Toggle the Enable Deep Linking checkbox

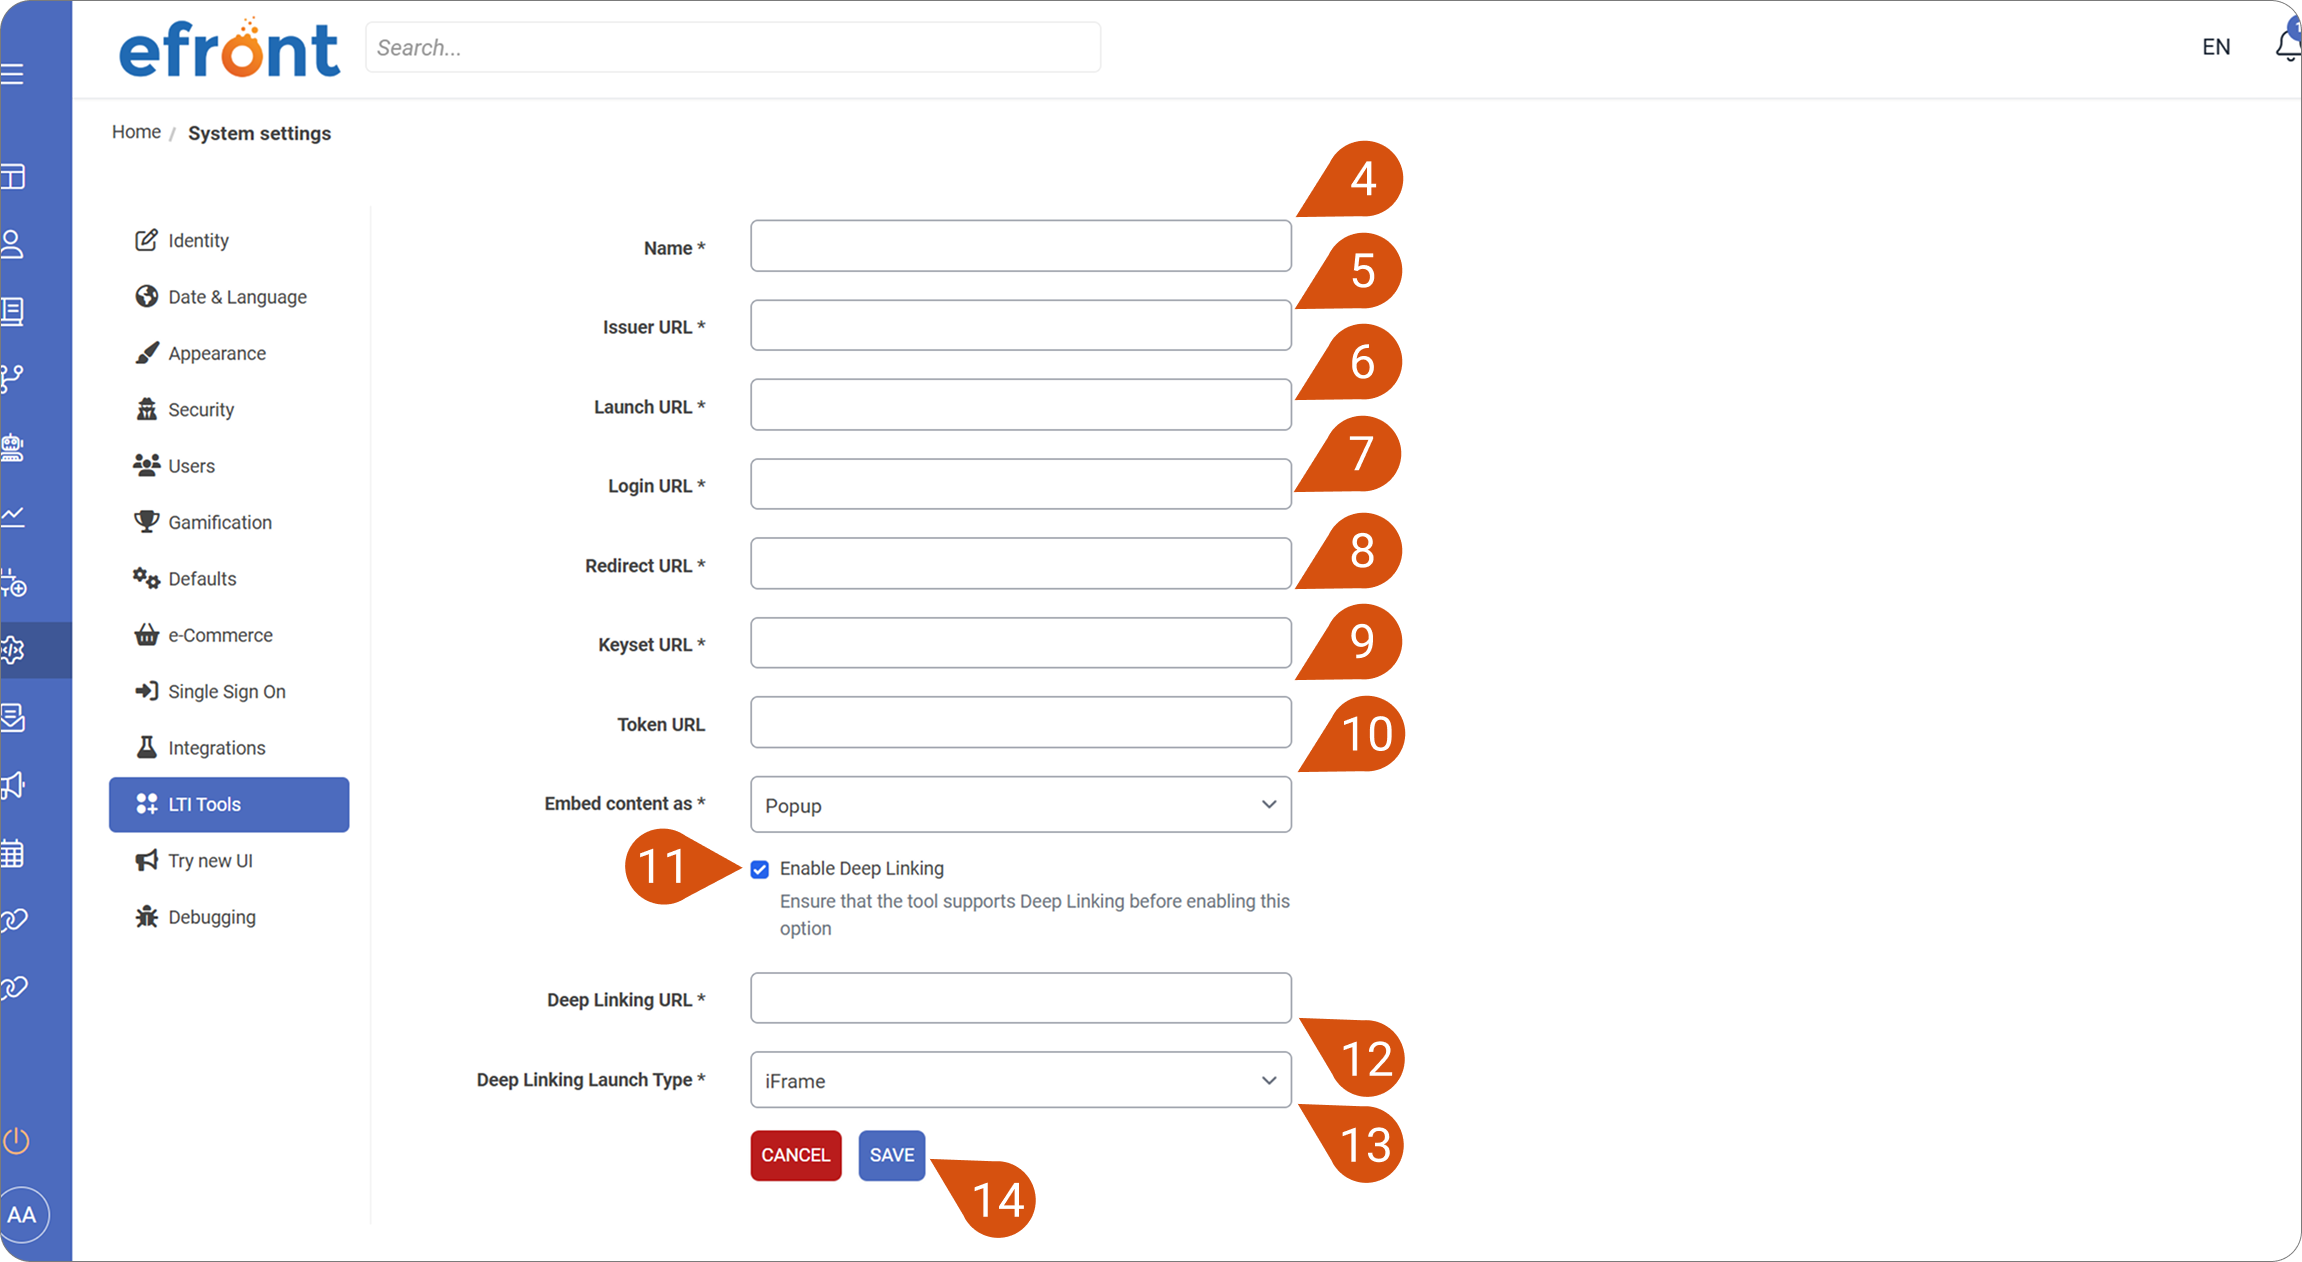(x=760, y=869)
